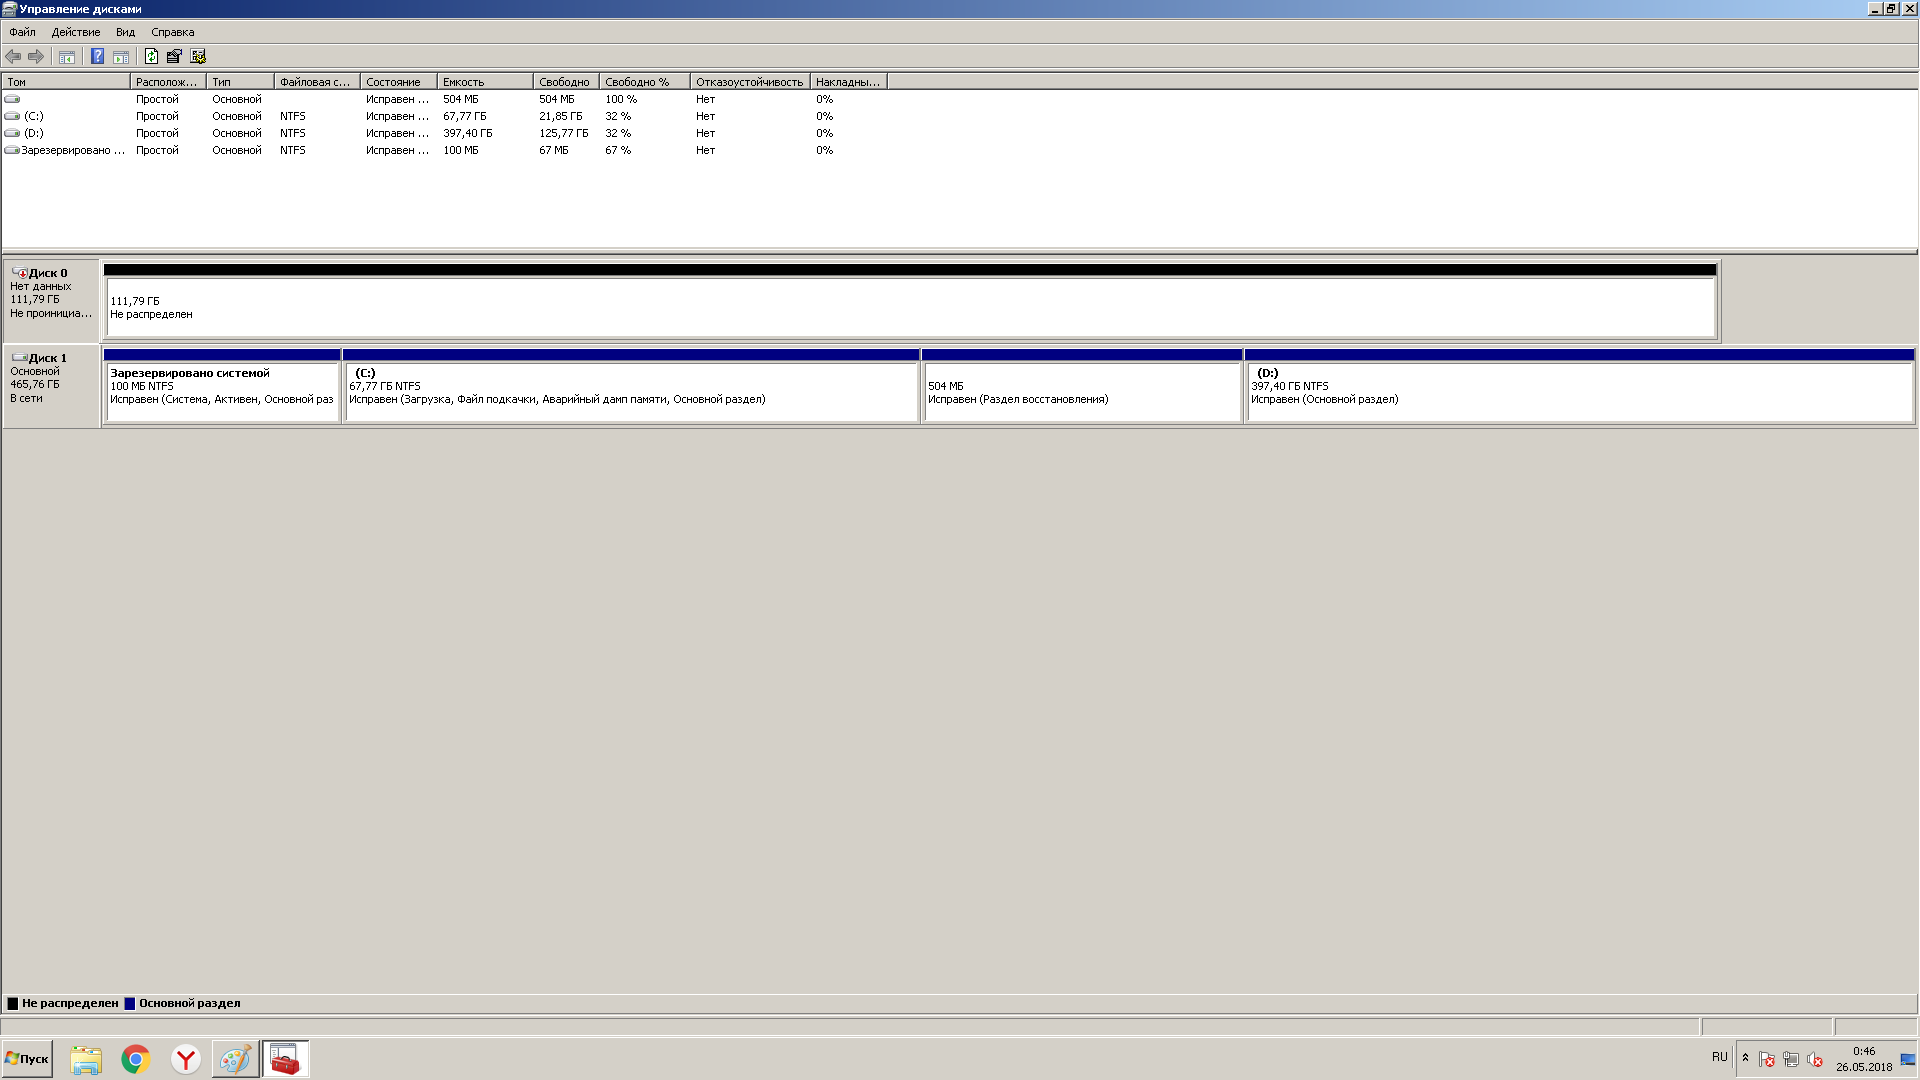Click the Пуск start button
Image resolution: width=1920 pixels, height=1080 pixels.
28,1059
